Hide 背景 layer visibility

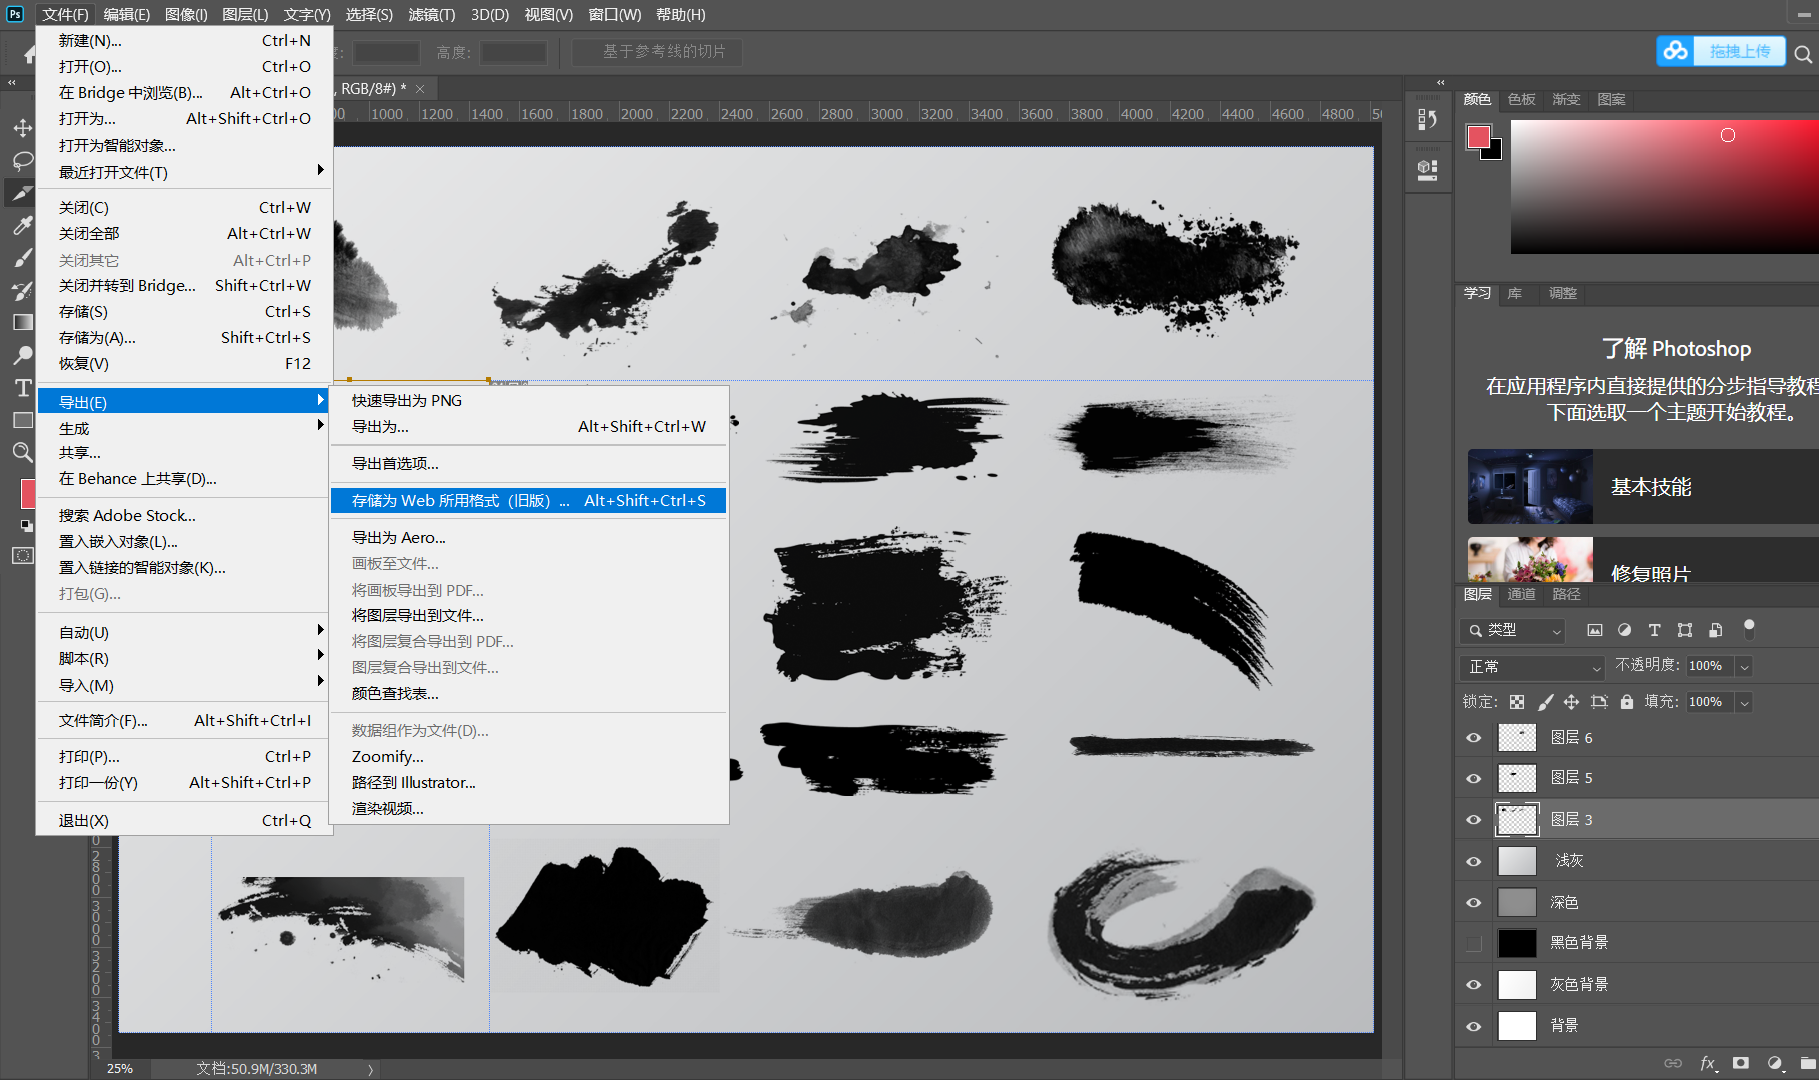pyautogui.click(x=1473, y=1026)
